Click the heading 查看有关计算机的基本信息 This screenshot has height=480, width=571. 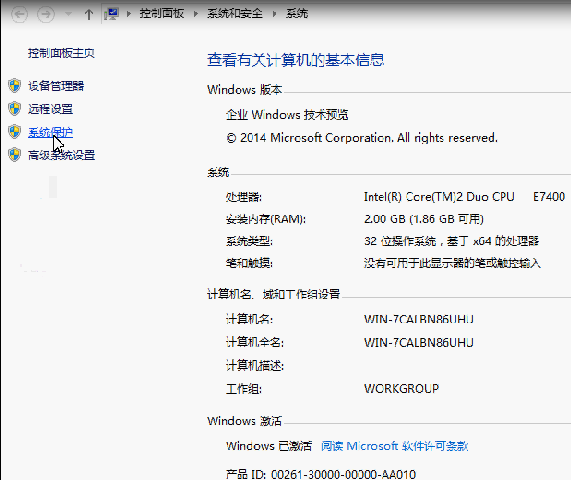click(x=295, y=60)
